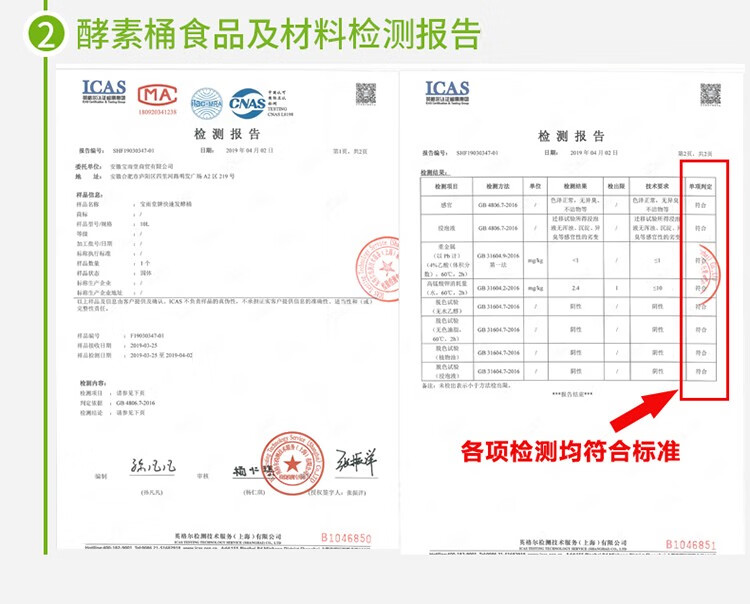This screenshot has height=604, width=750.
Task: Click the 单项判定 table header
Action: (x=700, y=187)
